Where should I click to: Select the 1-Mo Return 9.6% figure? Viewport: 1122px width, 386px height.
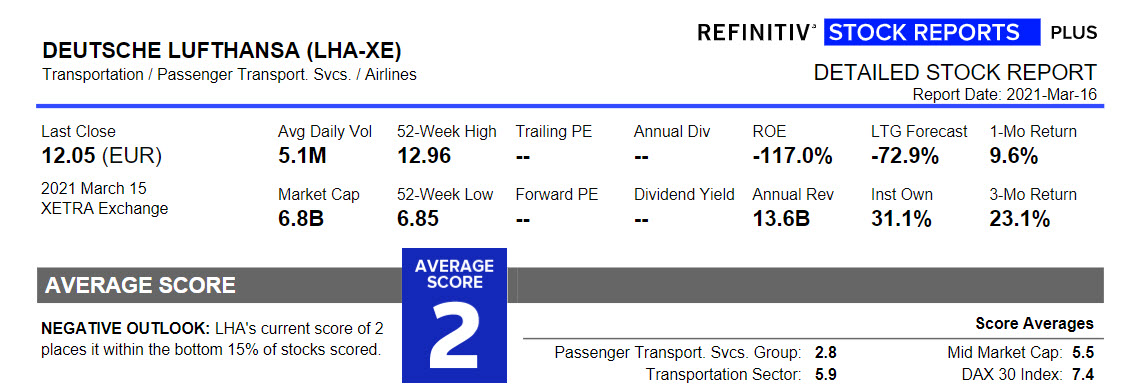pyautogui.click(x=1013, y=155)
